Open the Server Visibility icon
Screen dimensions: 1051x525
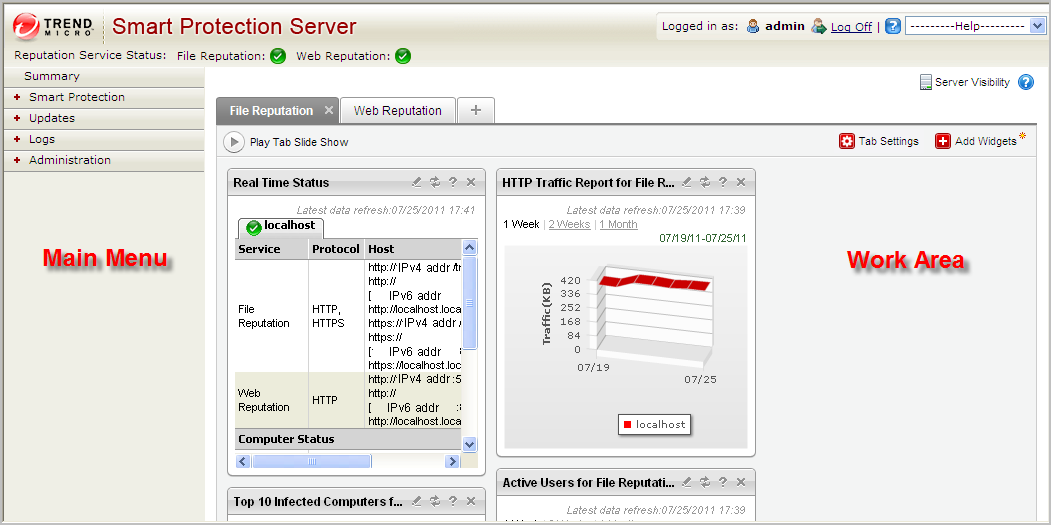(x=926, y=82)
